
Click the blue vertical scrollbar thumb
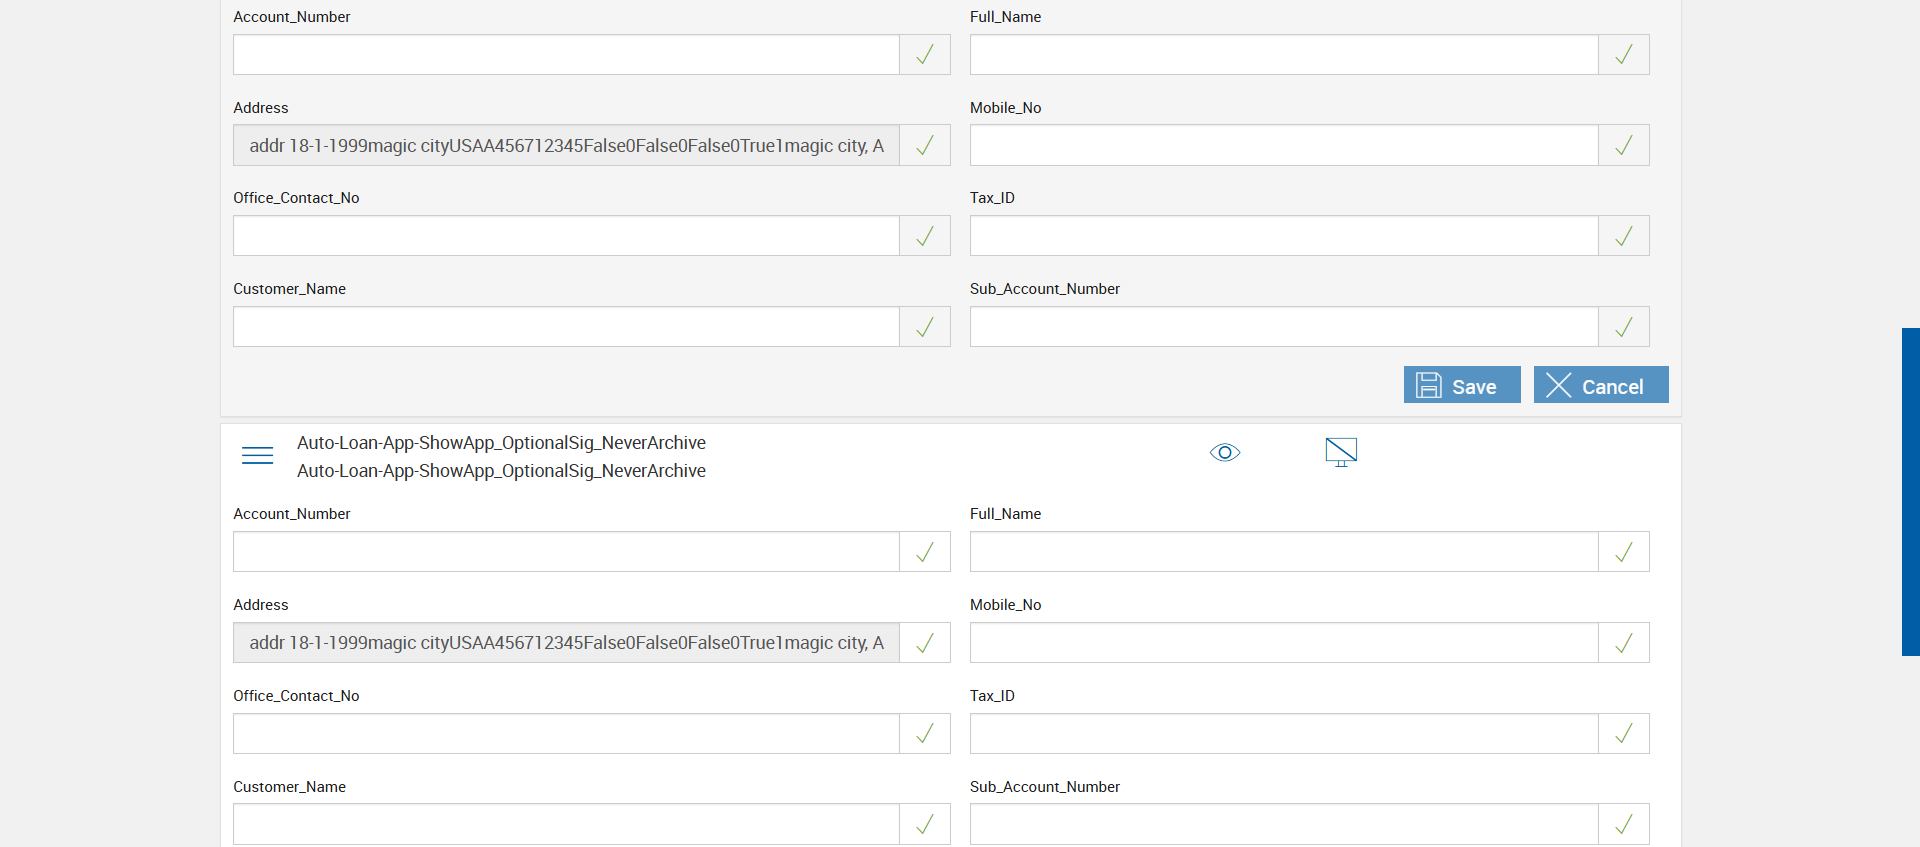[1910, 491]
